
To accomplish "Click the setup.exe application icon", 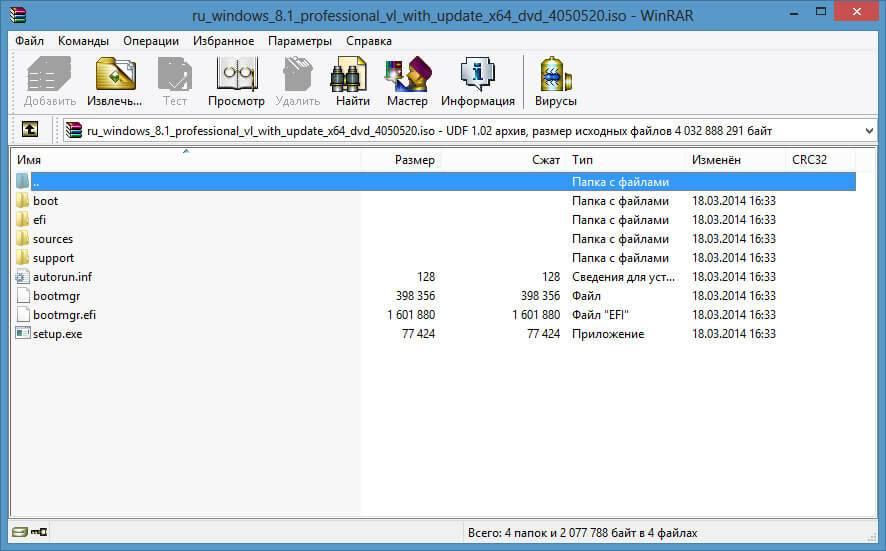I will click(23, 333).
